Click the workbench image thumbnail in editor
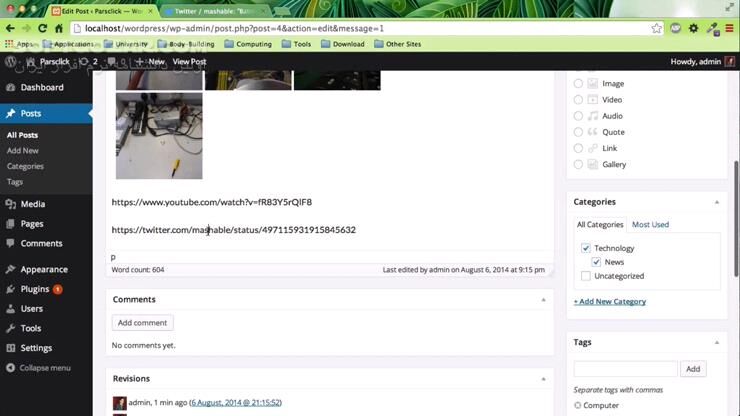This screenshot has width=740, height=416. click(159, 136)
